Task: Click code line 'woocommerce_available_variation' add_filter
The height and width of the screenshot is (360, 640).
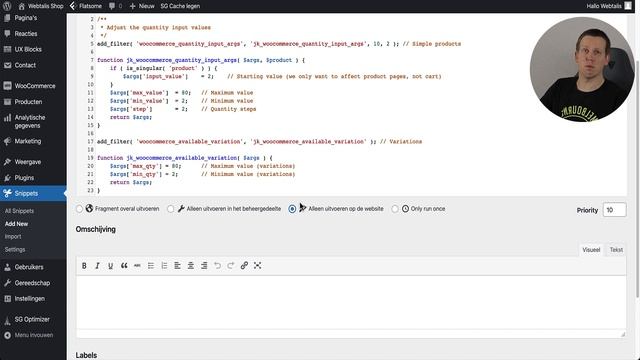Action: [259, 142]
